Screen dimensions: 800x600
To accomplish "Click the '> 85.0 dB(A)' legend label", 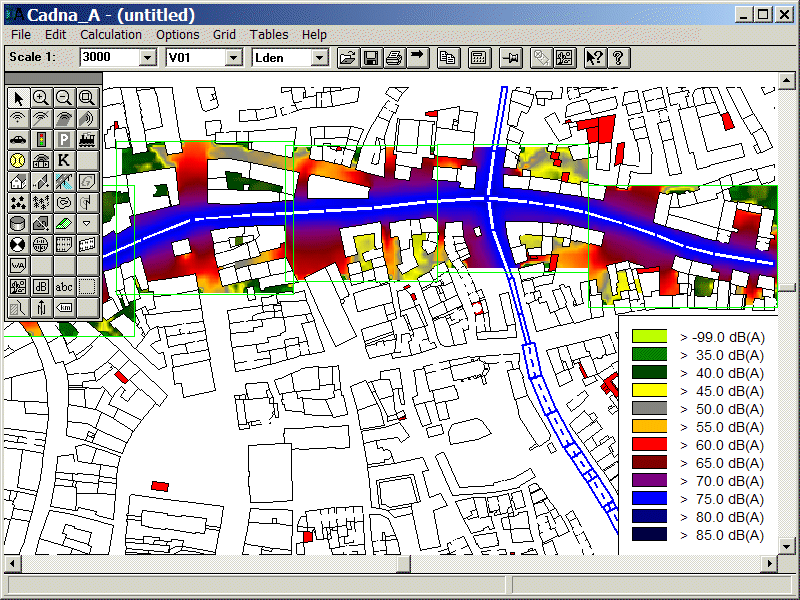I will pos(722,535).
